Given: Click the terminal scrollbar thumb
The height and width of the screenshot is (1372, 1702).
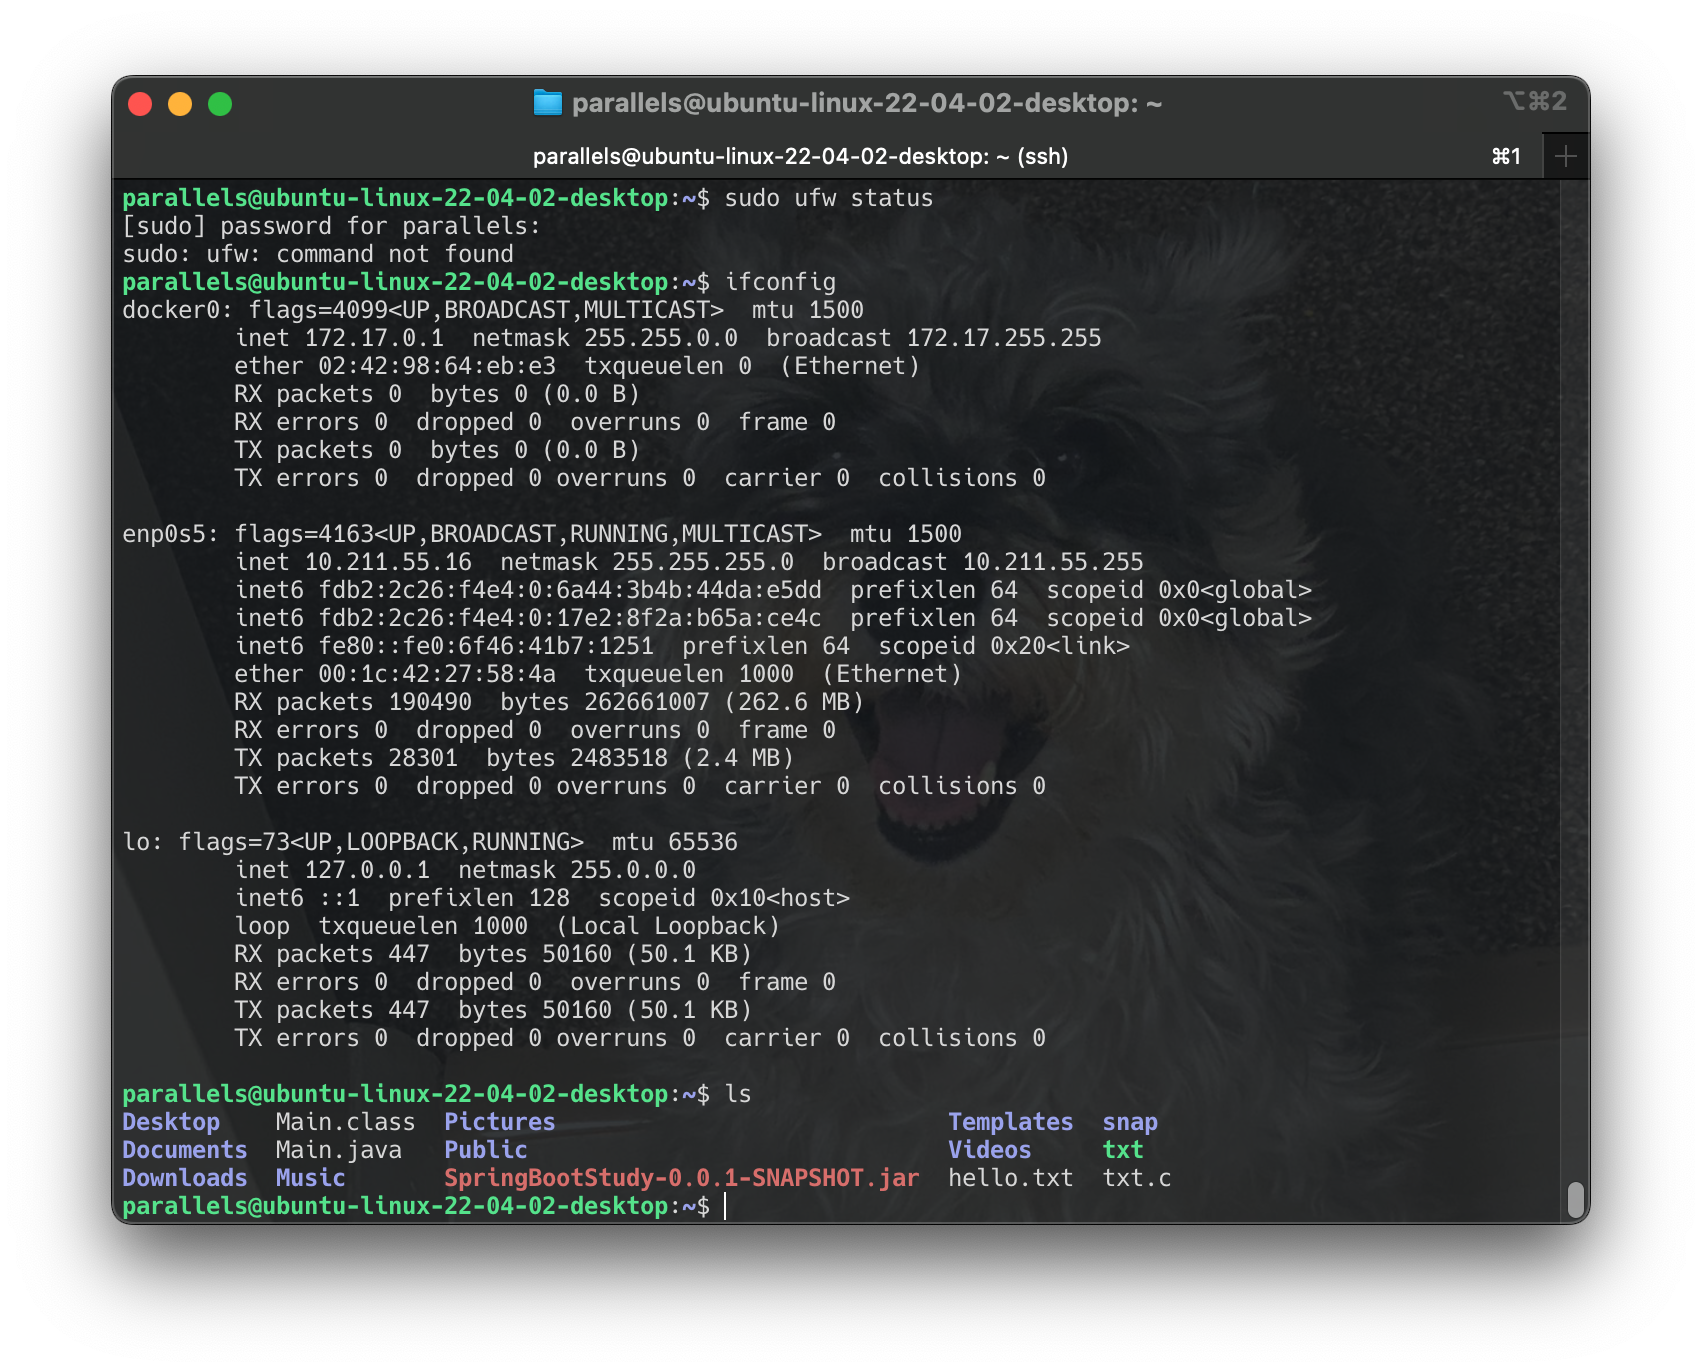Looking at the screenshot, I should click(1575, 1198).
